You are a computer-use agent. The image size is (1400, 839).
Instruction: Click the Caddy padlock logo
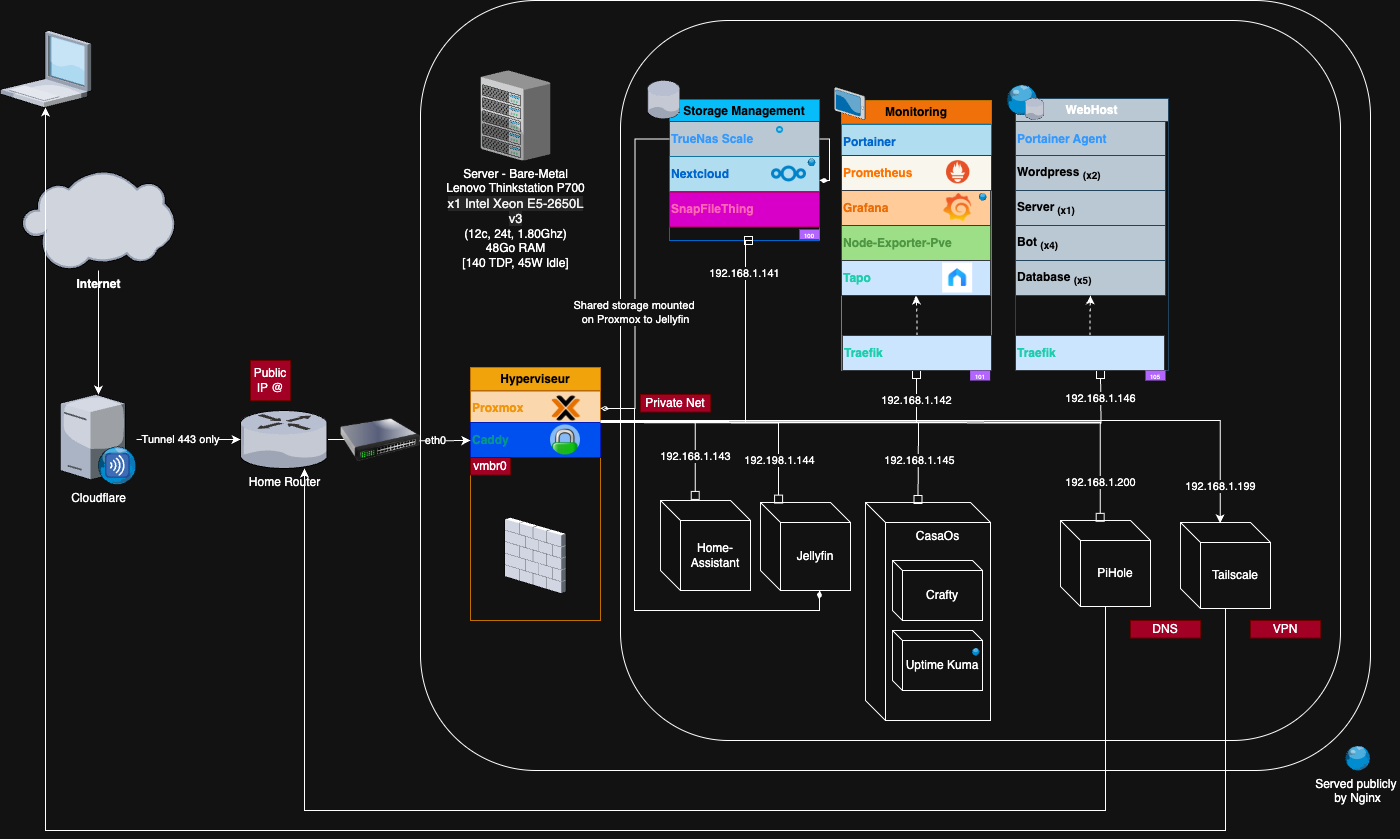[565, 440]
